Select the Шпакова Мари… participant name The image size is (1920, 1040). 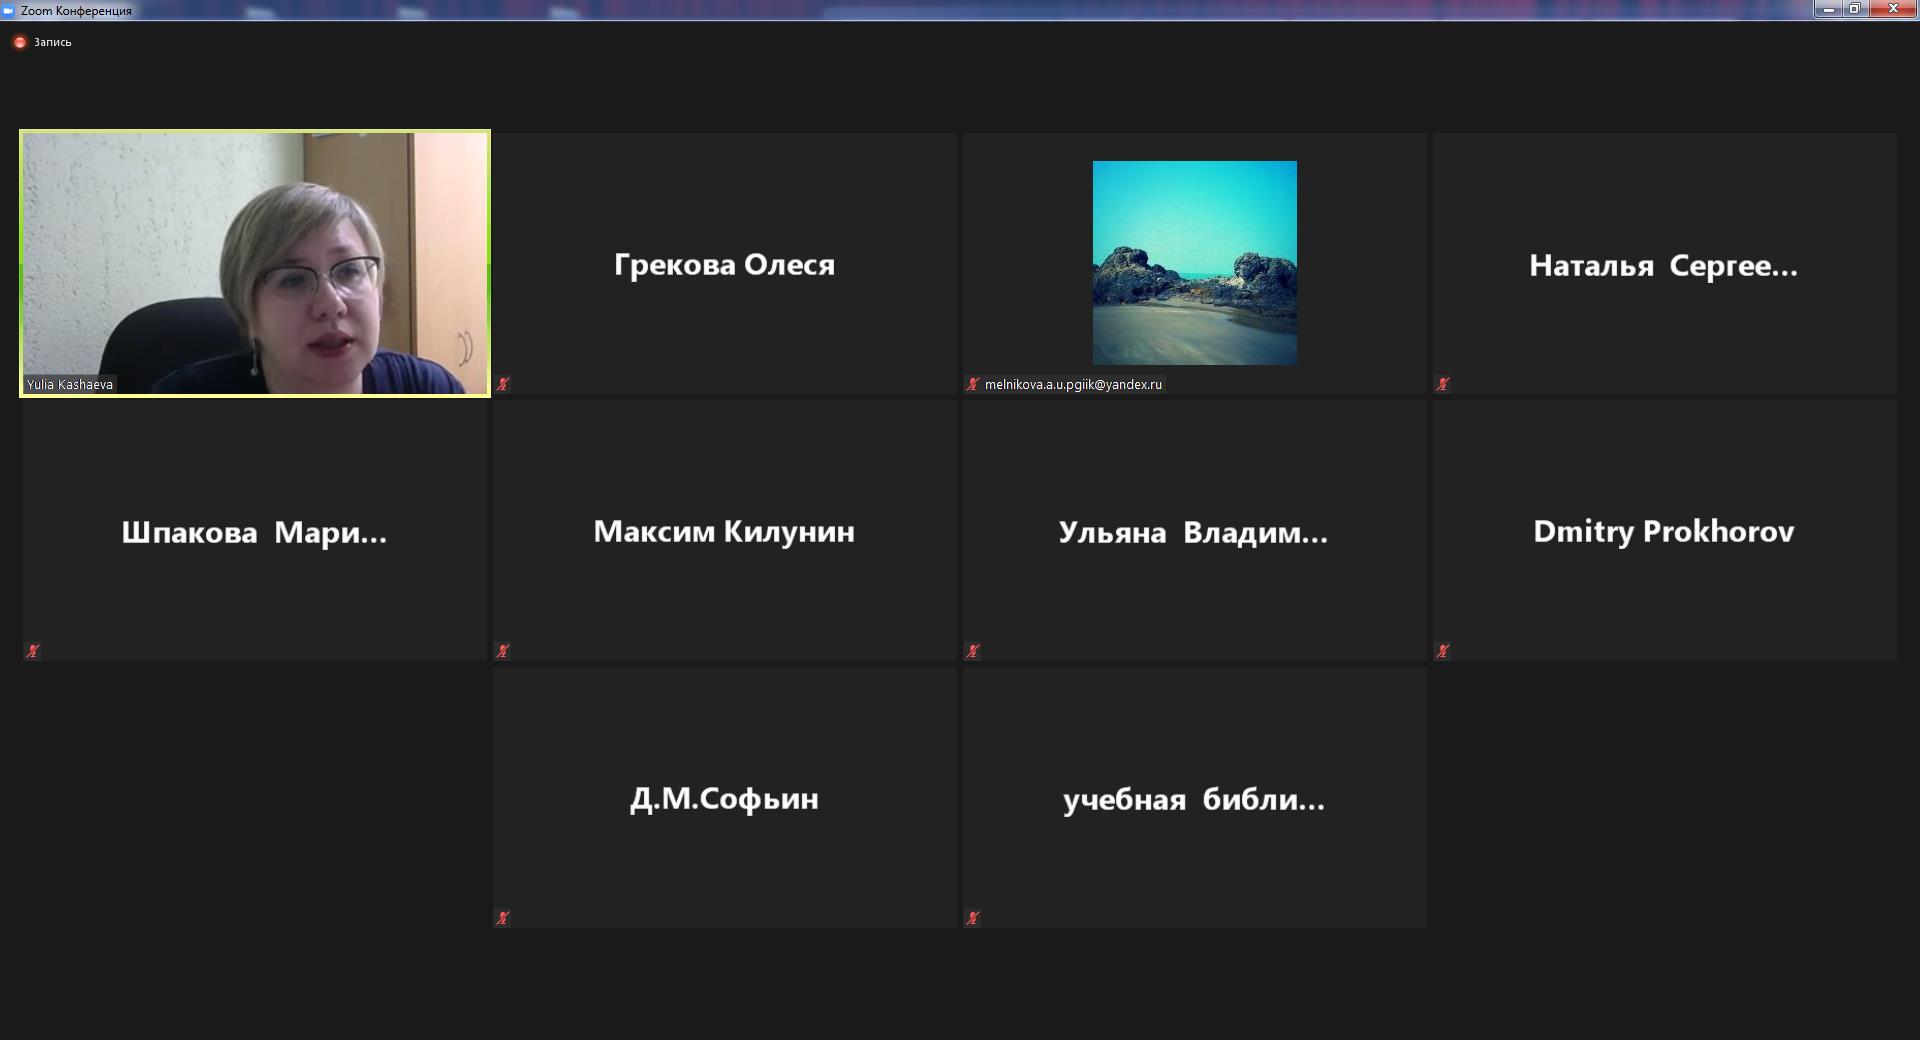point(254,532)
